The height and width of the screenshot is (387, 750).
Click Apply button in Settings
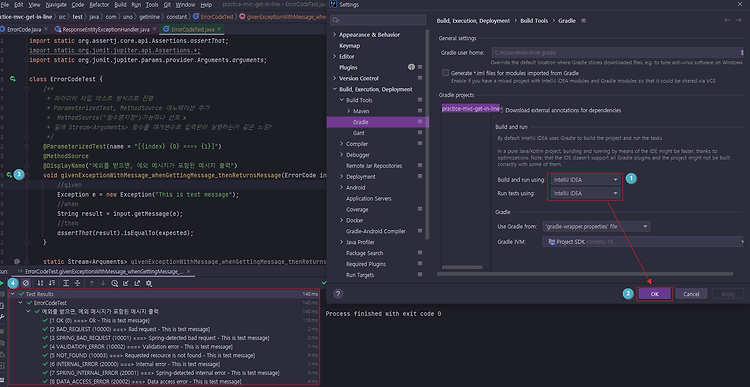728,294
